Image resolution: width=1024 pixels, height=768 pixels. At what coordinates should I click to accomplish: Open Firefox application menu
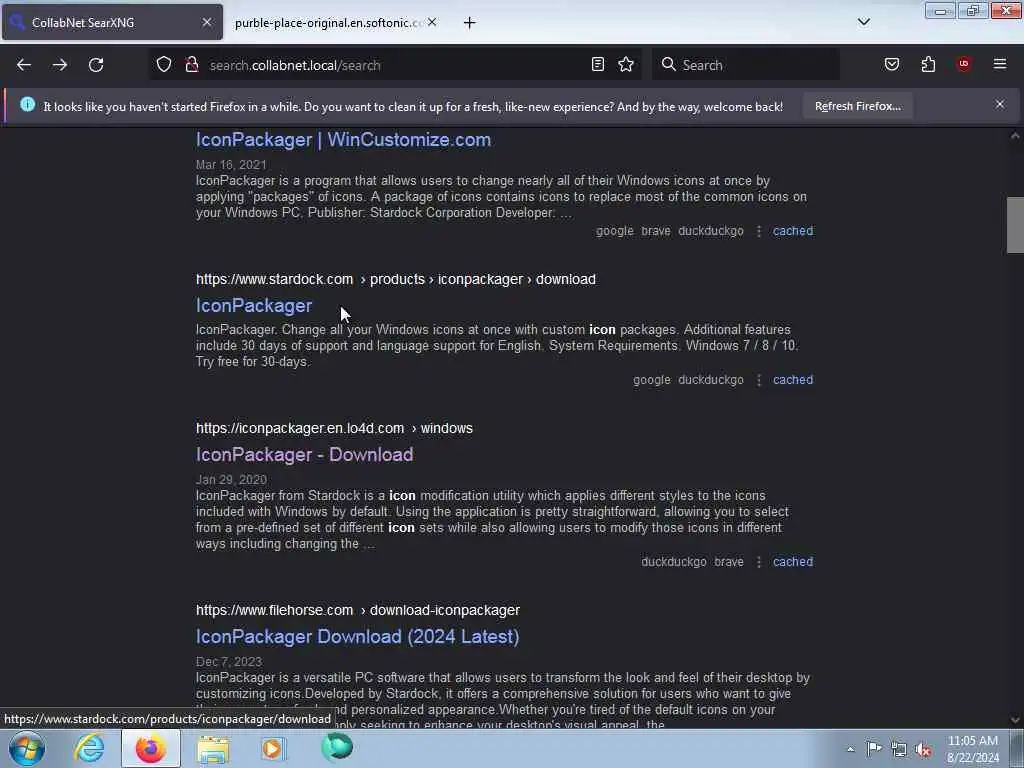point(1000,64)
